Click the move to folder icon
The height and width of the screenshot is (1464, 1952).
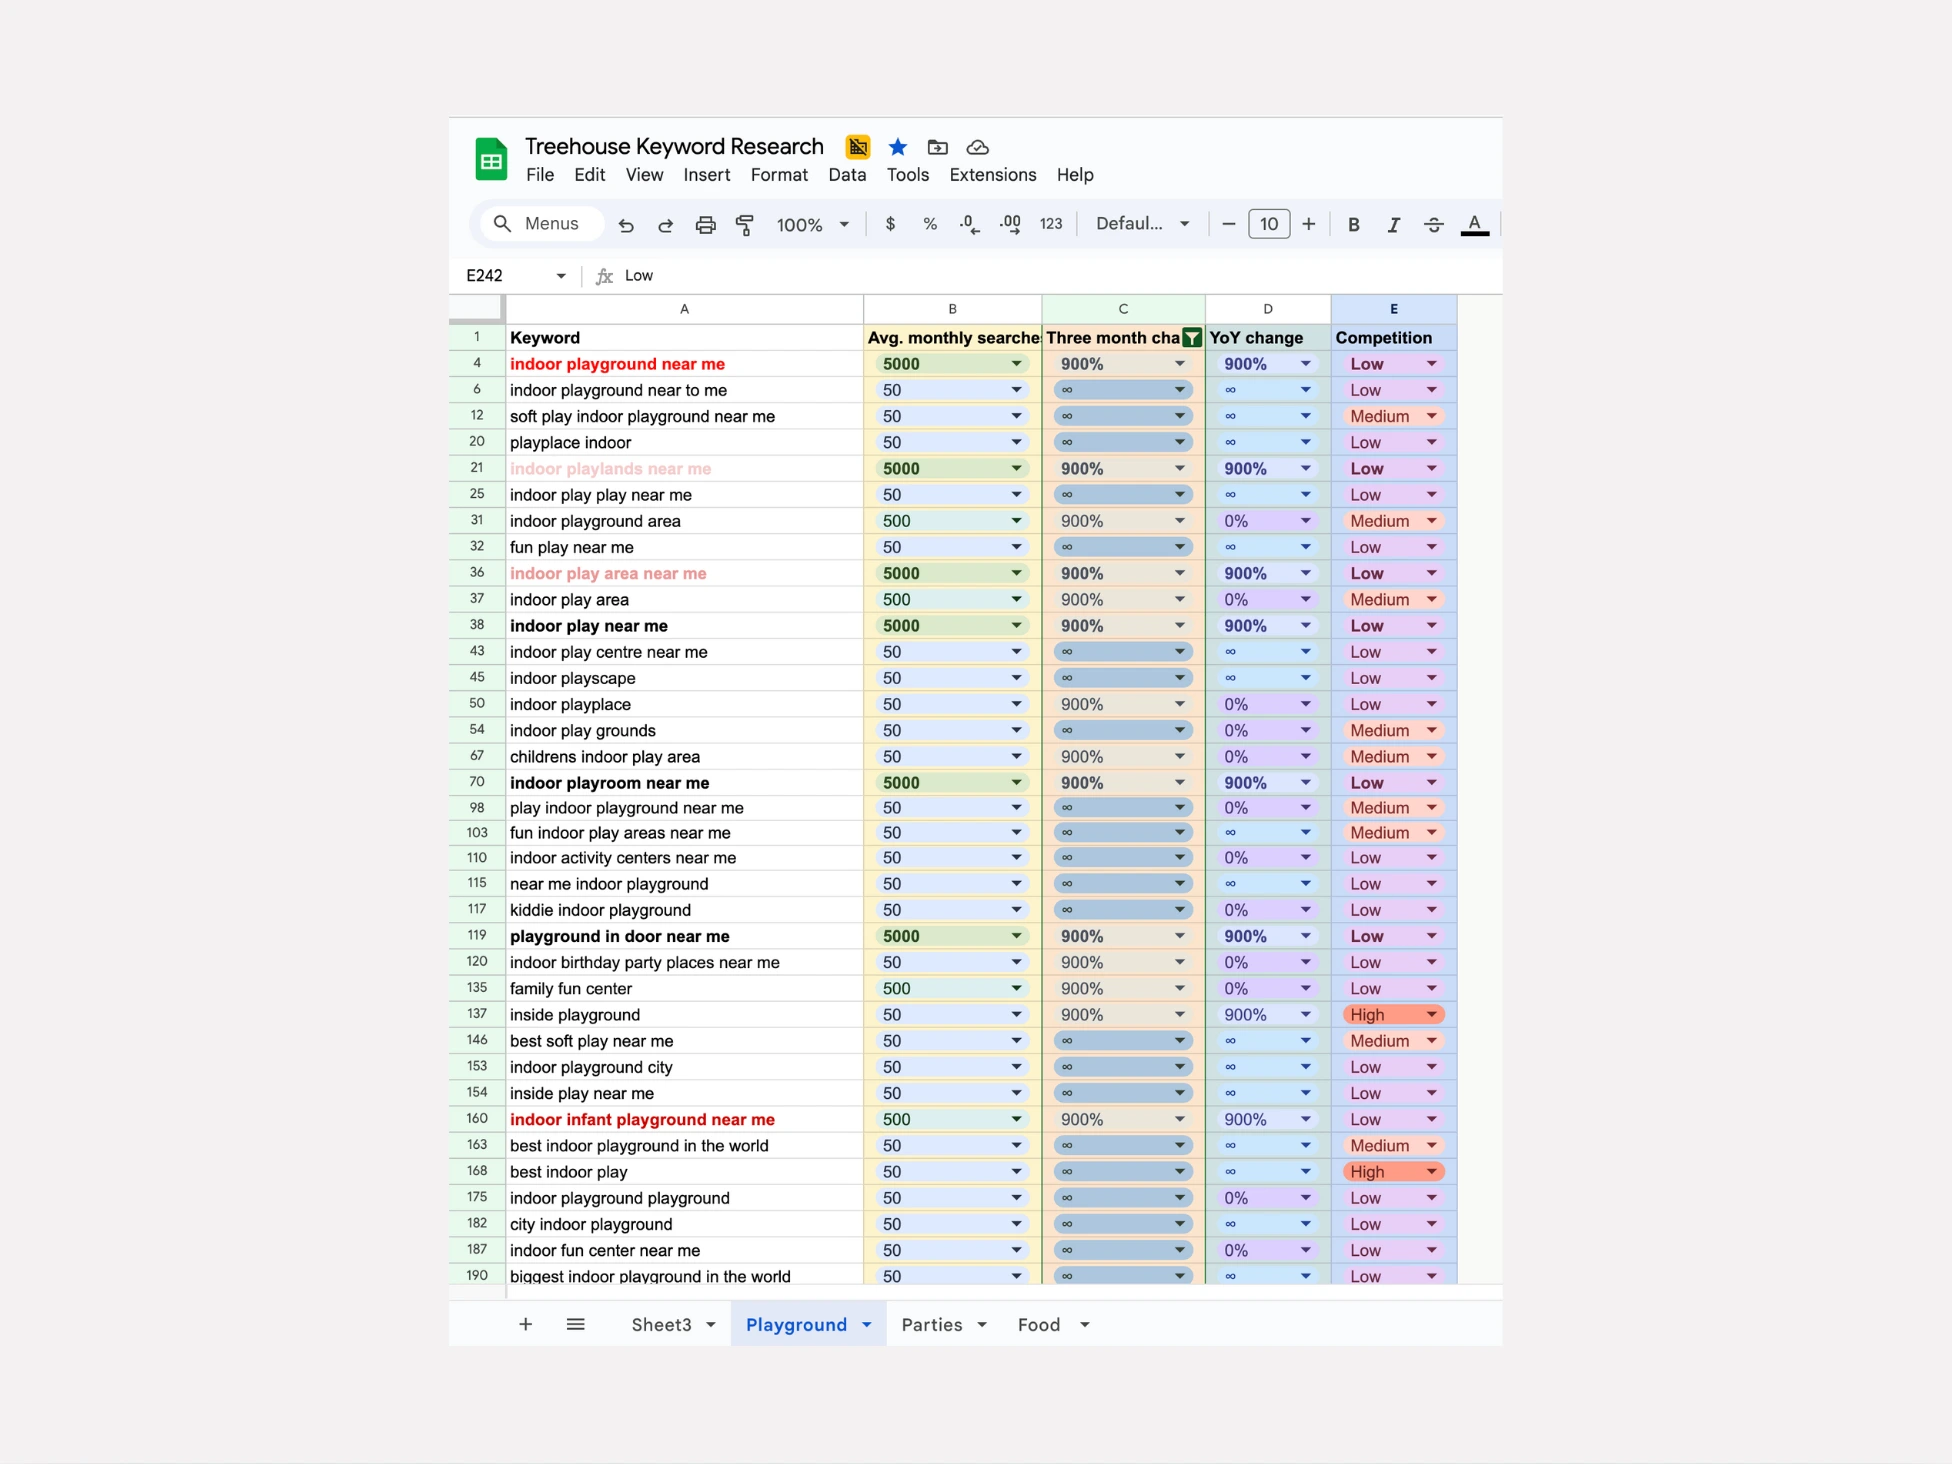[x=937, y=147]
